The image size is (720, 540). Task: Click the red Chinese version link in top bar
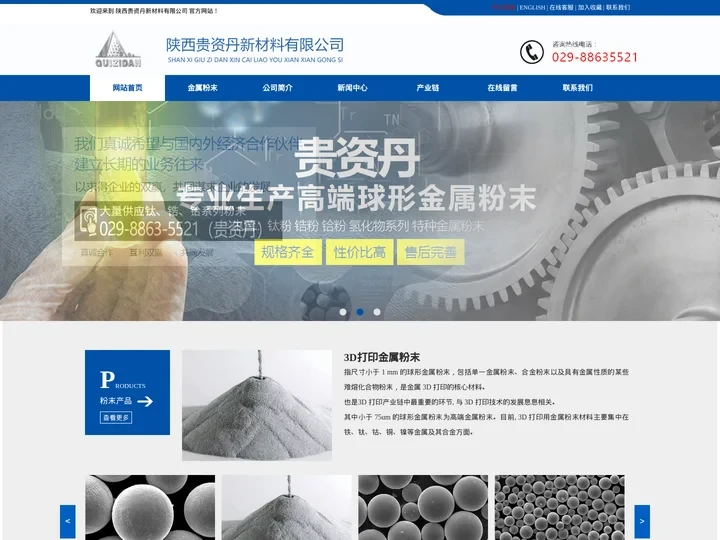(504, 7)
